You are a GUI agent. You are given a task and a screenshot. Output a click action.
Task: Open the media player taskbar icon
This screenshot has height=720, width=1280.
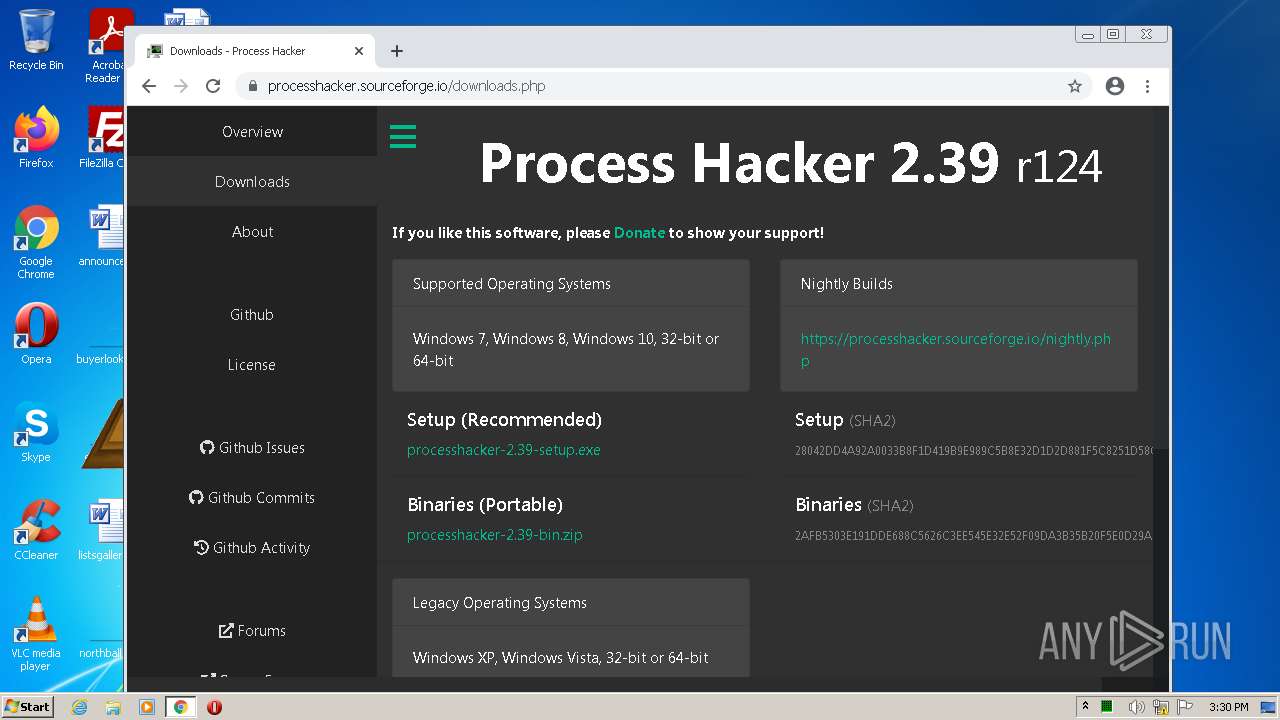coord(147,707)
